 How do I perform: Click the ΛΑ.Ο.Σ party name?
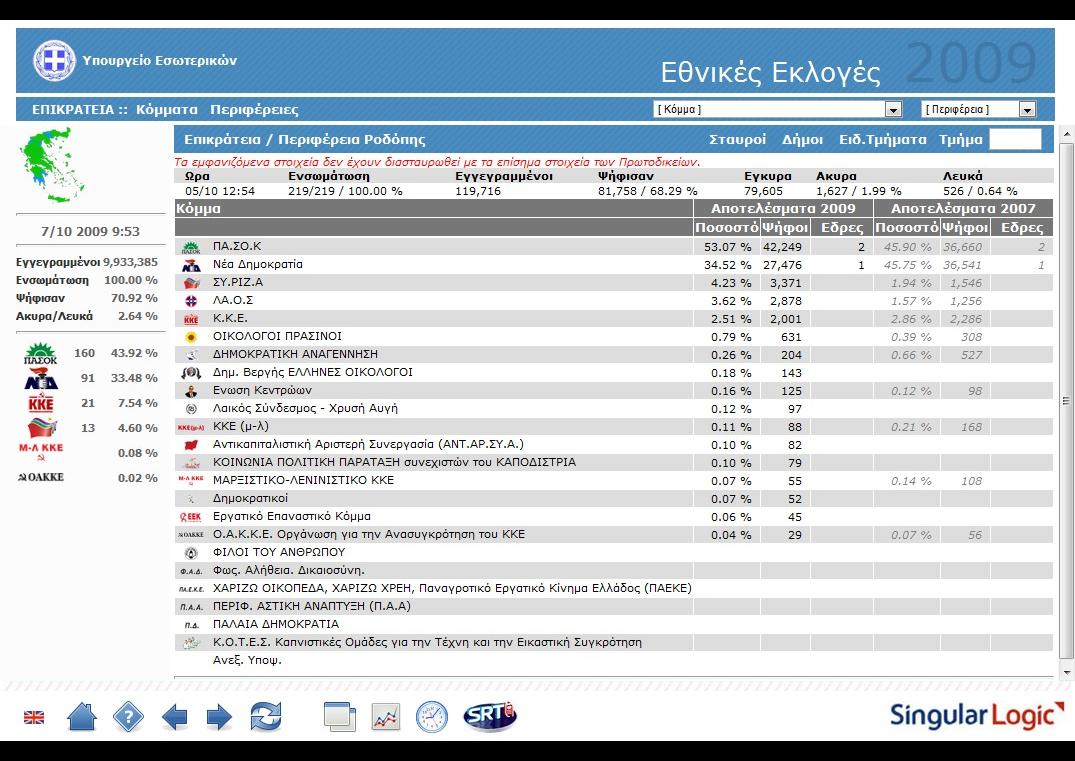(233, 300)
